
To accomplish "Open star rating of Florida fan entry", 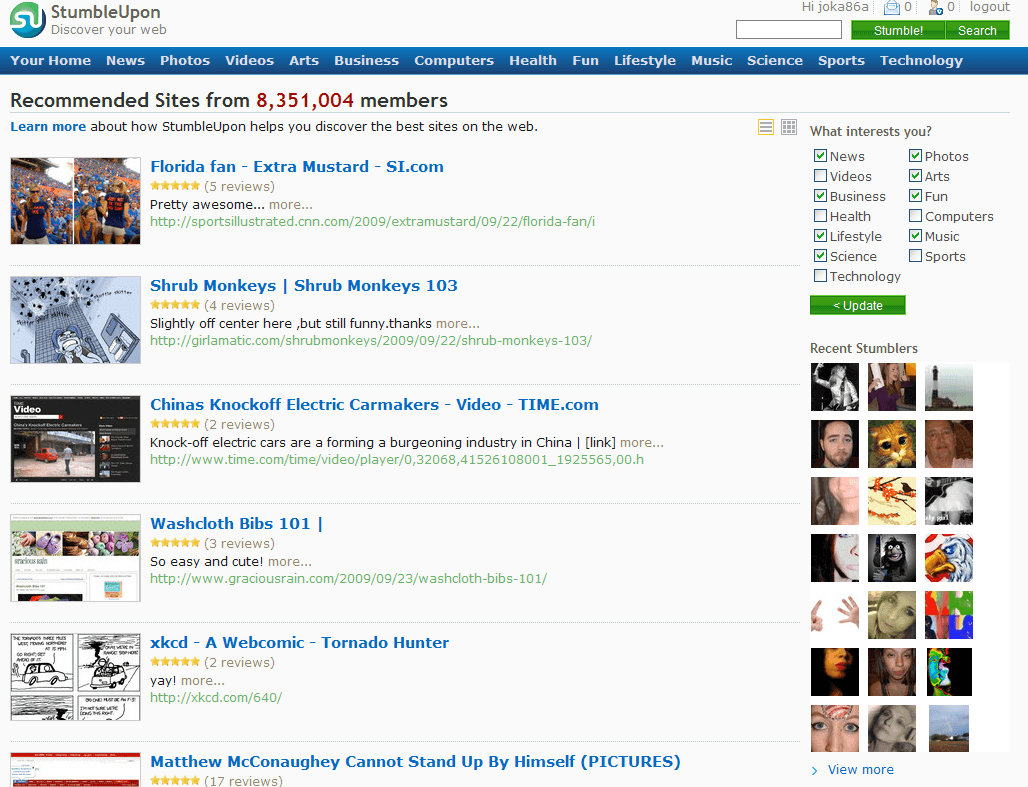I will point(174,186).
